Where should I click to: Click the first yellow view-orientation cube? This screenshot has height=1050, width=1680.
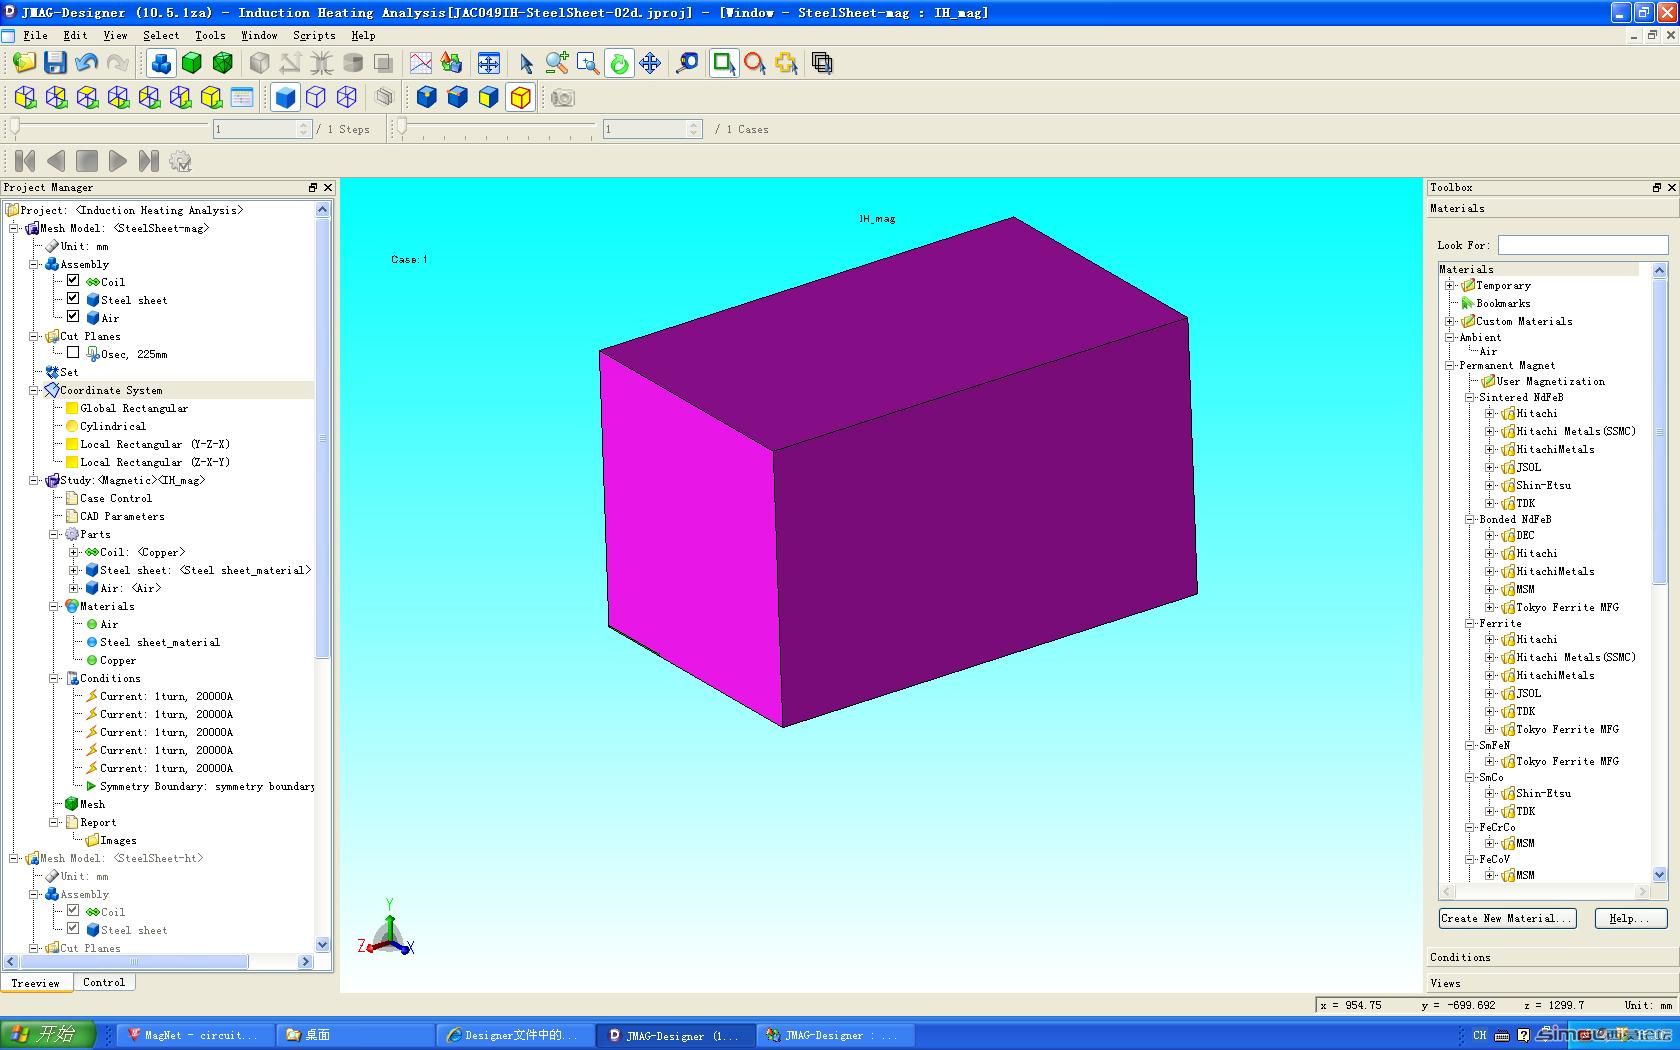pos(26,97)
